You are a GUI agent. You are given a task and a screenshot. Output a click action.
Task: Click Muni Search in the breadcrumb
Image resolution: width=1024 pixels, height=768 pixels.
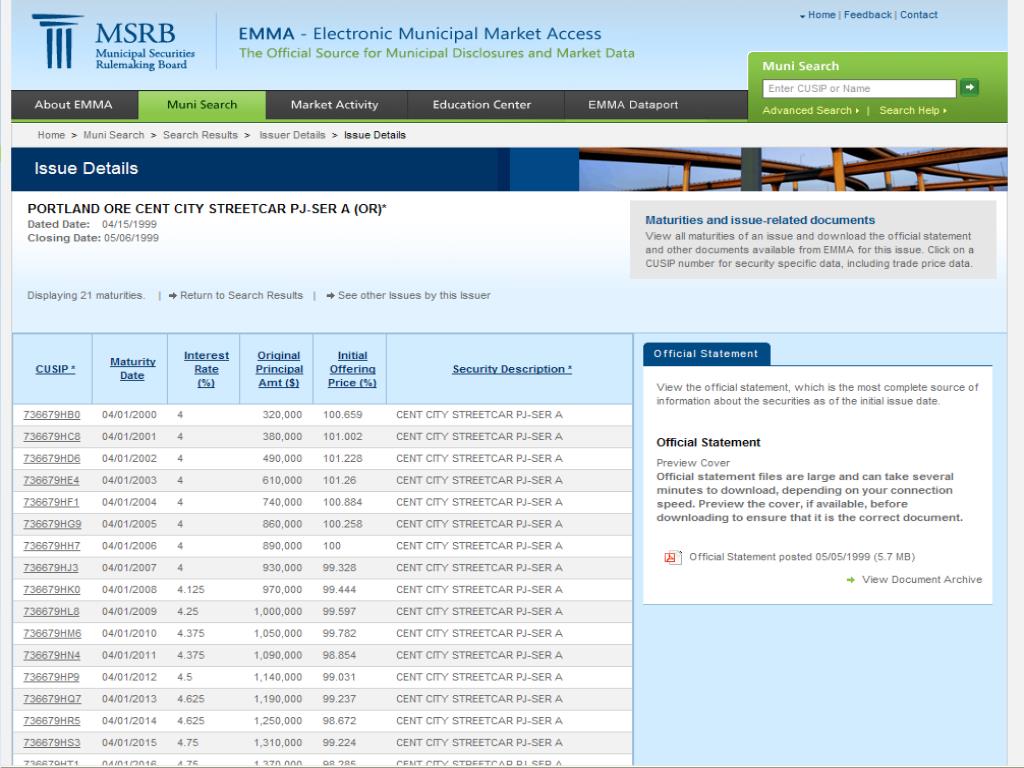[x=114, y=135]
